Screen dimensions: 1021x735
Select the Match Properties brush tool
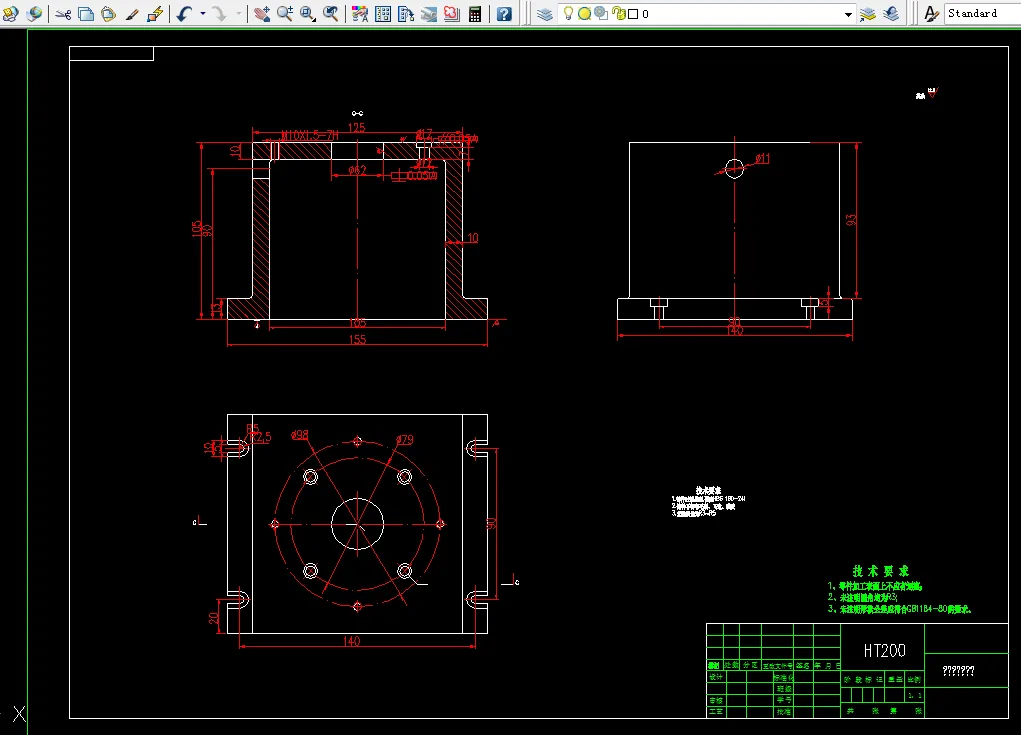tap(132, 14)
